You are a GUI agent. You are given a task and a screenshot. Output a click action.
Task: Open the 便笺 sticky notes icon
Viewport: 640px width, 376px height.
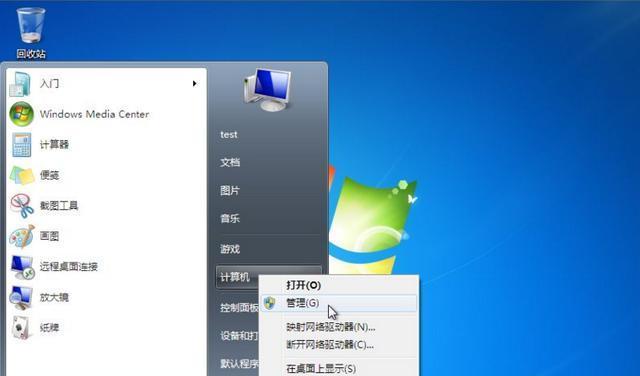click(x=22, y=175)
